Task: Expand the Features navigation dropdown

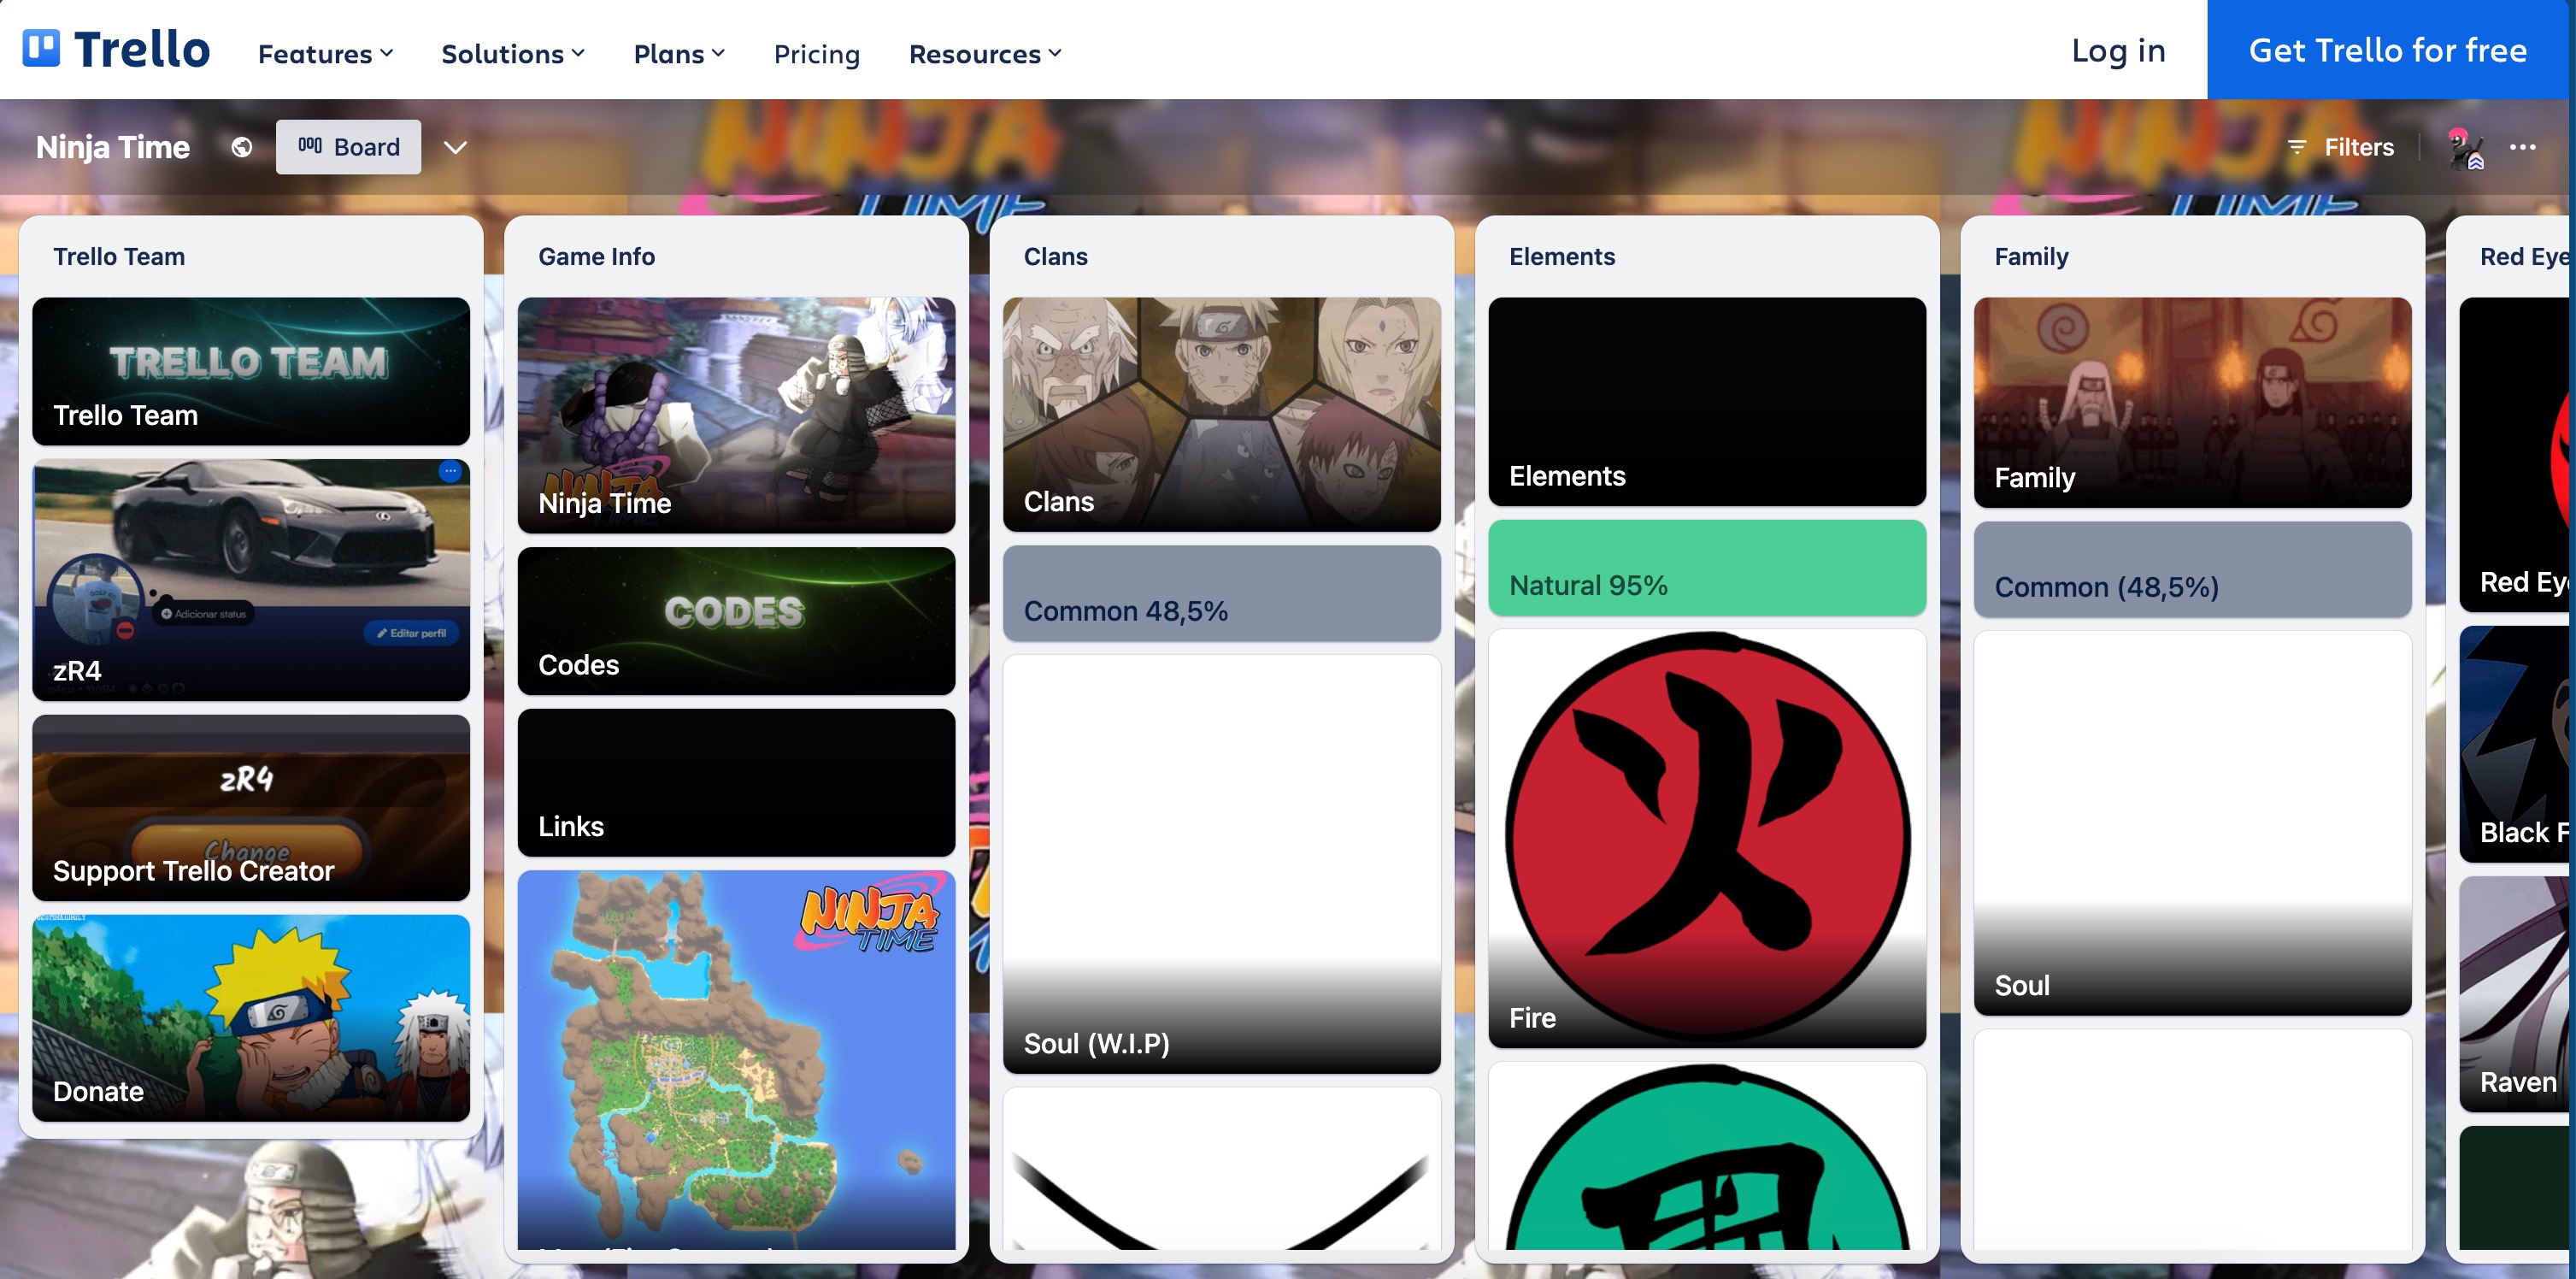Action: point(324,53)
